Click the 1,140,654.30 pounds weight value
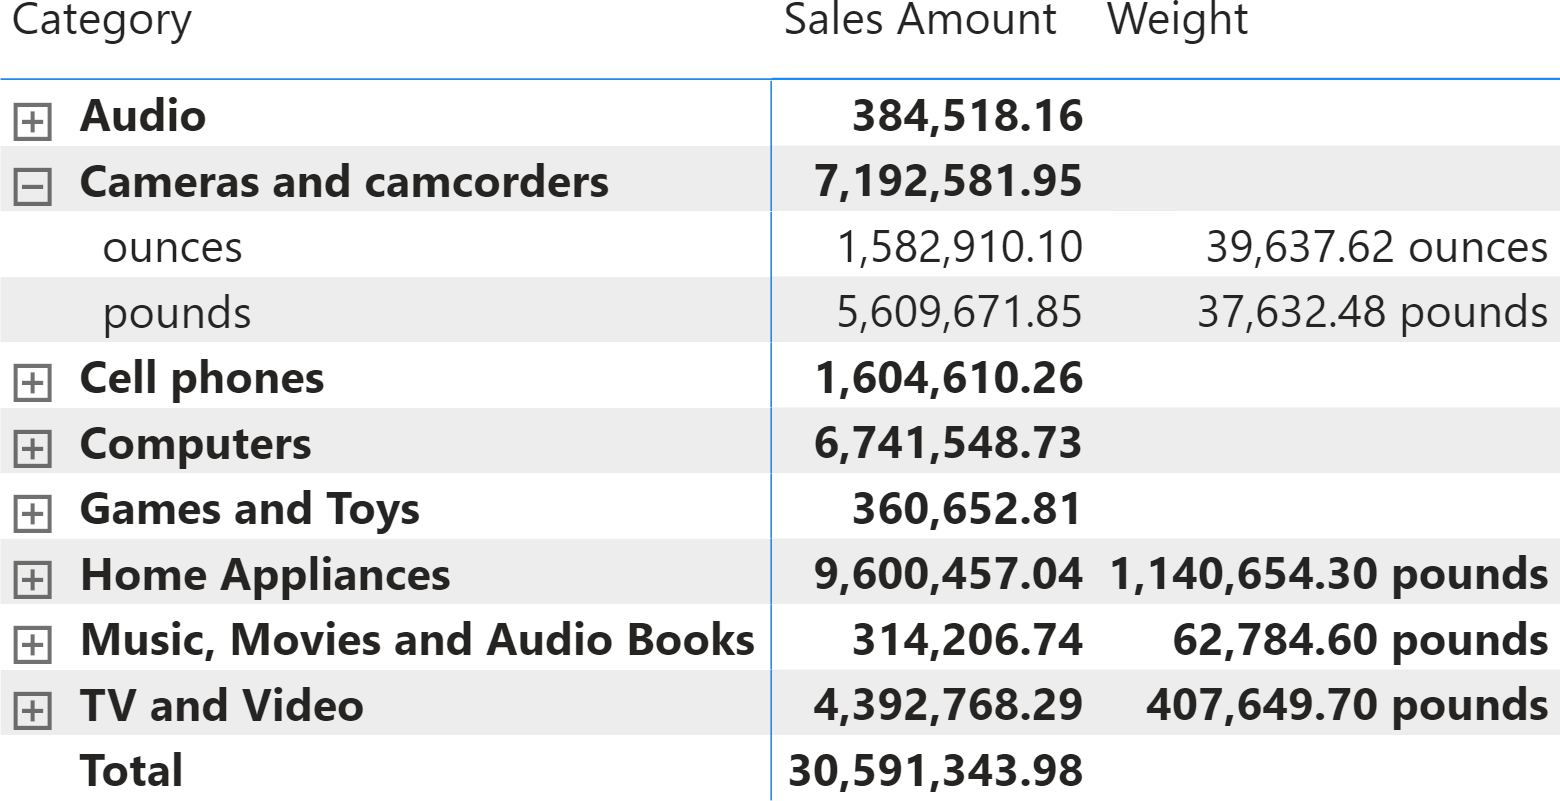Viewport: 1560px width, 801px height. coord(1329,574)
